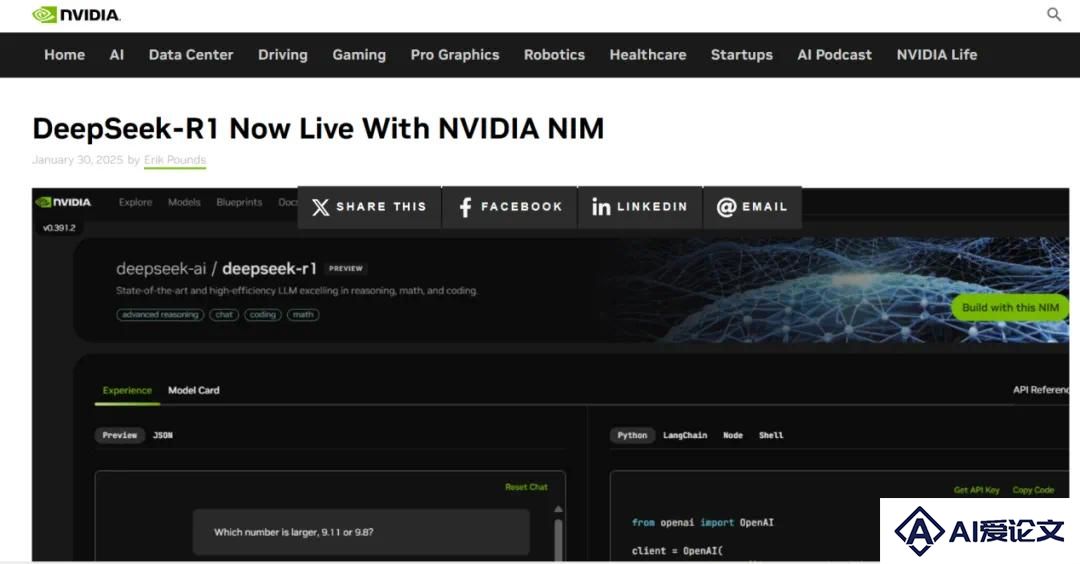
Task: Click the v0.391.2 version label
Action: (59, 228)
